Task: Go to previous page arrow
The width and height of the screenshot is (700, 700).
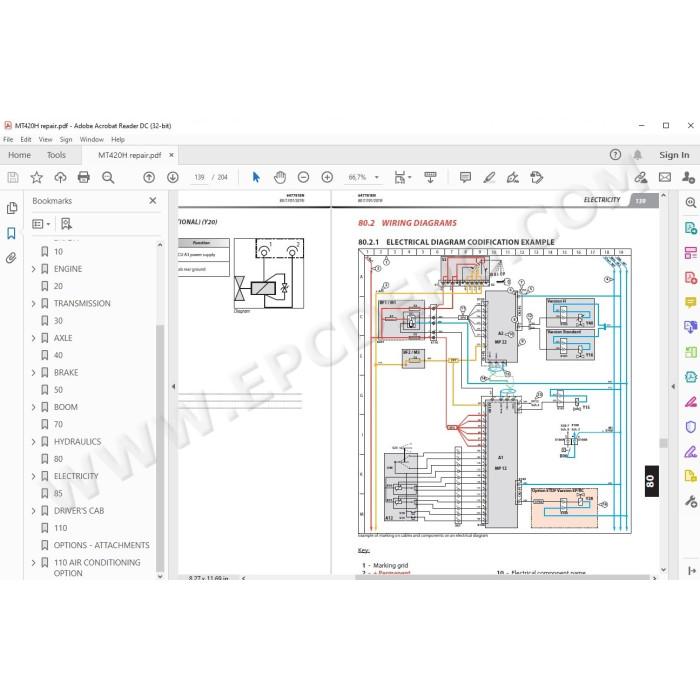Action: coord(149,177)
